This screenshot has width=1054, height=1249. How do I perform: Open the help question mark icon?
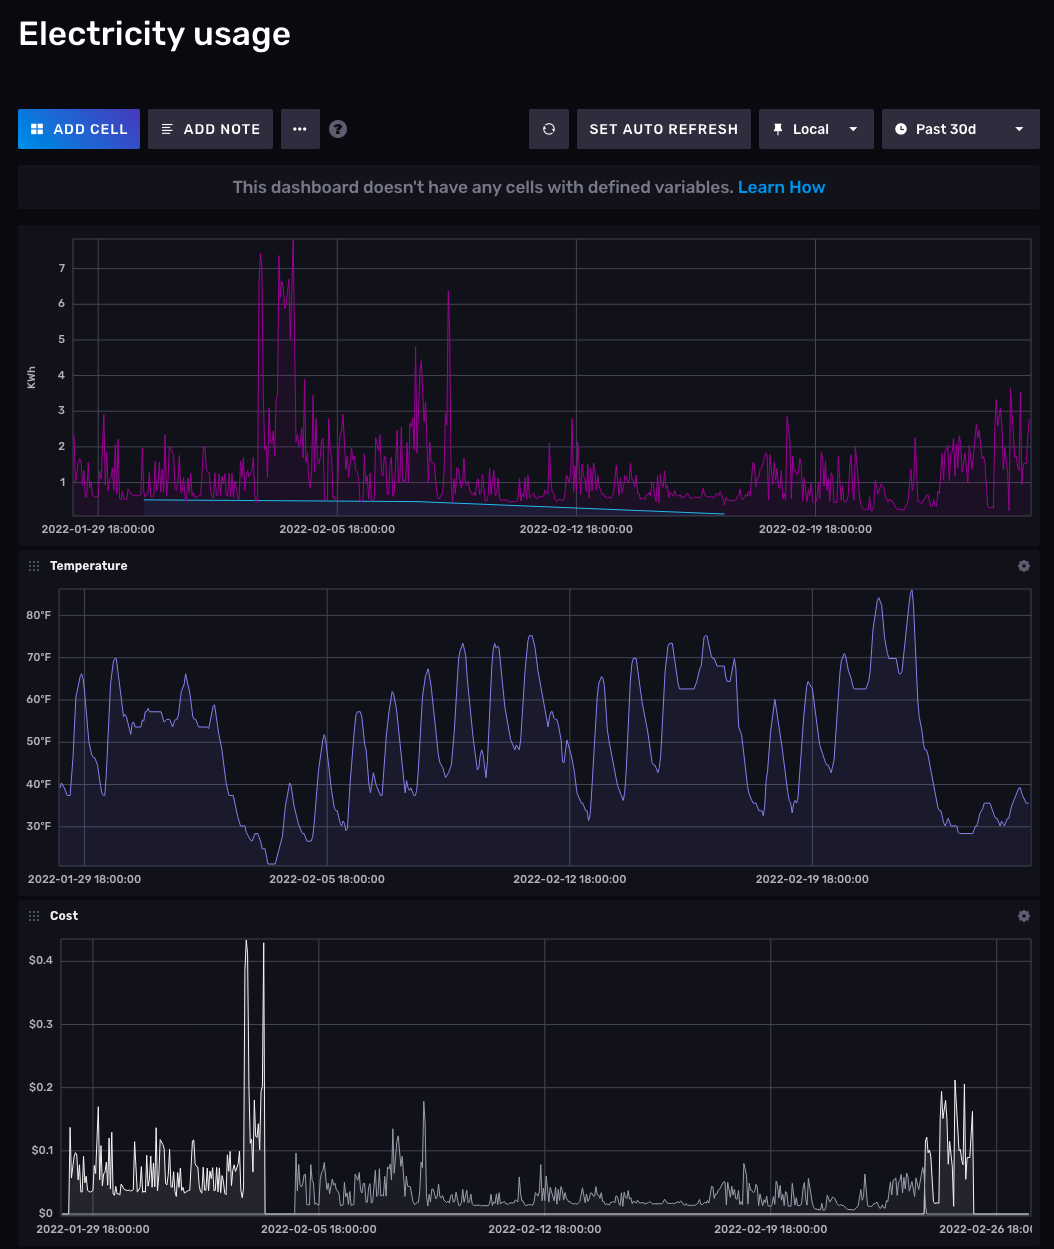338,129
